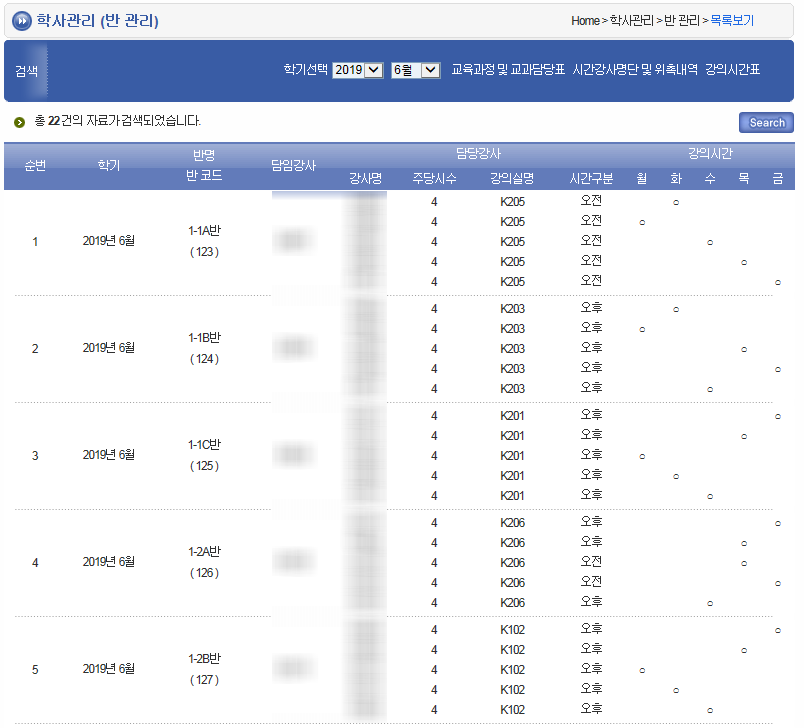Screen dimensions: 804x728
Task: Click the green bullet icon before result count
Action: (x=19, y=122)
